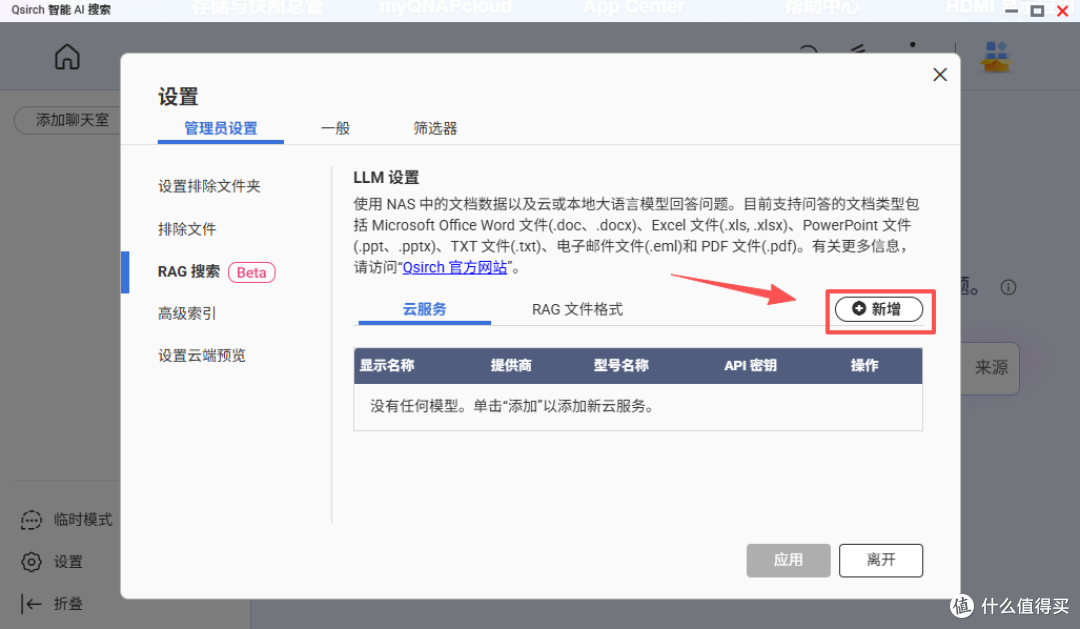Open the Qsirch 官方网站 link
This screenshot has width=1080, height=629.
coord(455,267)
